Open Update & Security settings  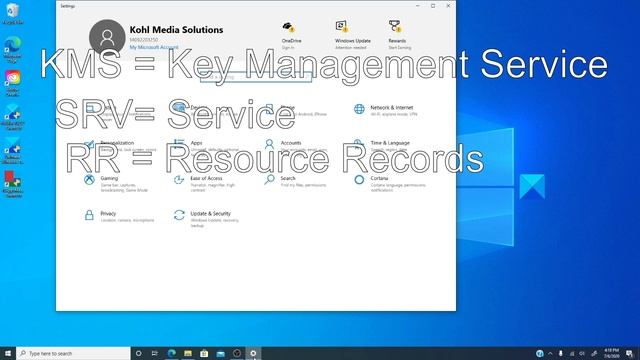pyautogui.click(x=207, y=219)
